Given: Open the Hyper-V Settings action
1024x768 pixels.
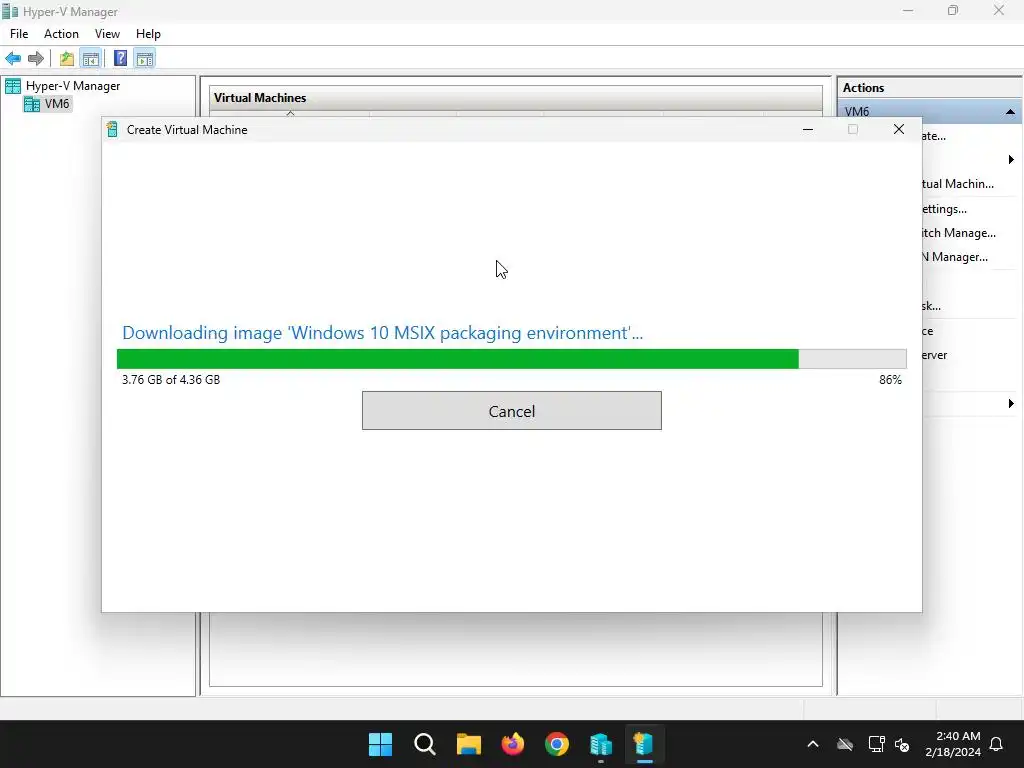Looking at the screenshot, I should (944, 209).
